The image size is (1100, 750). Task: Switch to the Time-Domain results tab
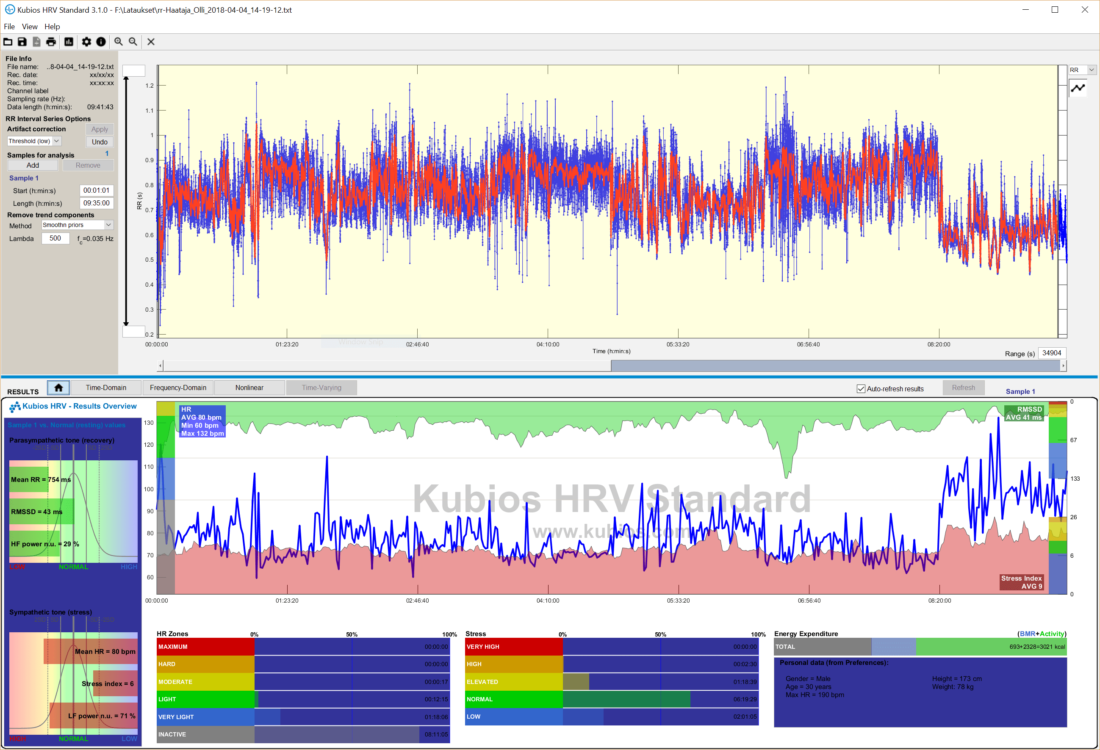click(x=106, y=387)
